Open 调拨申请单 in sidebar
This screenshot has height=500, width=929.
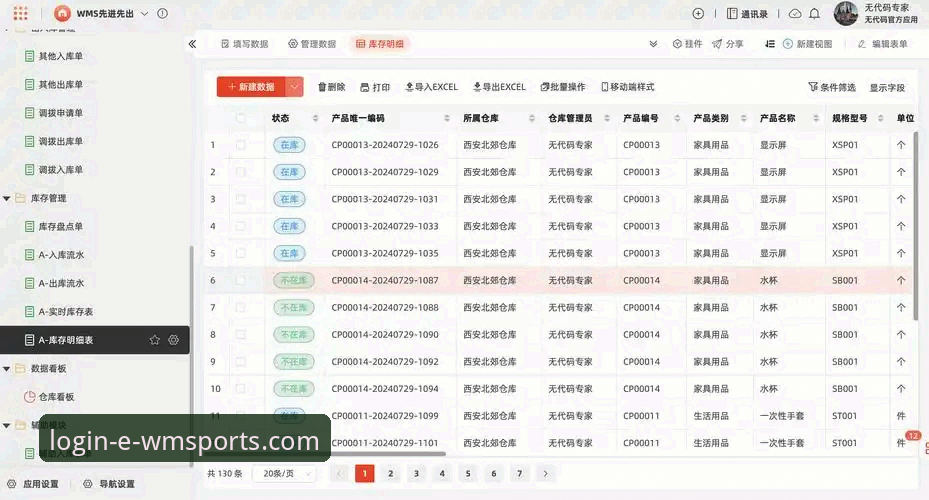click(x=54, y=113)
